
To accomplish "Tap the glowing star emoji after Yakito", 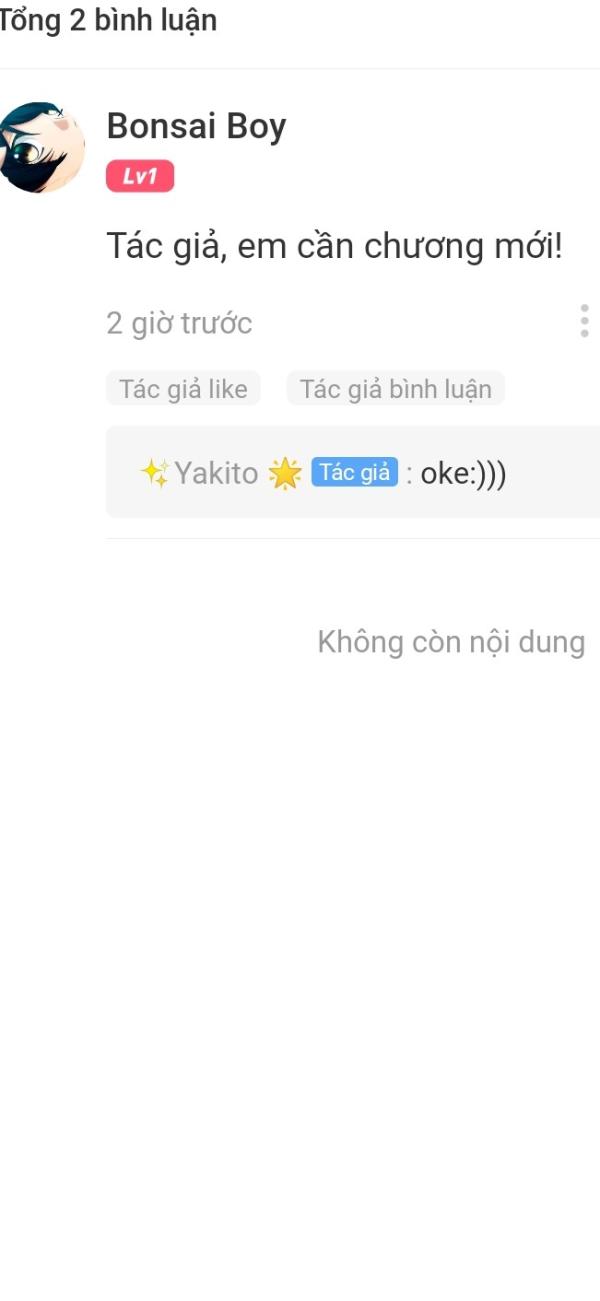I will [x=285, y=473].
